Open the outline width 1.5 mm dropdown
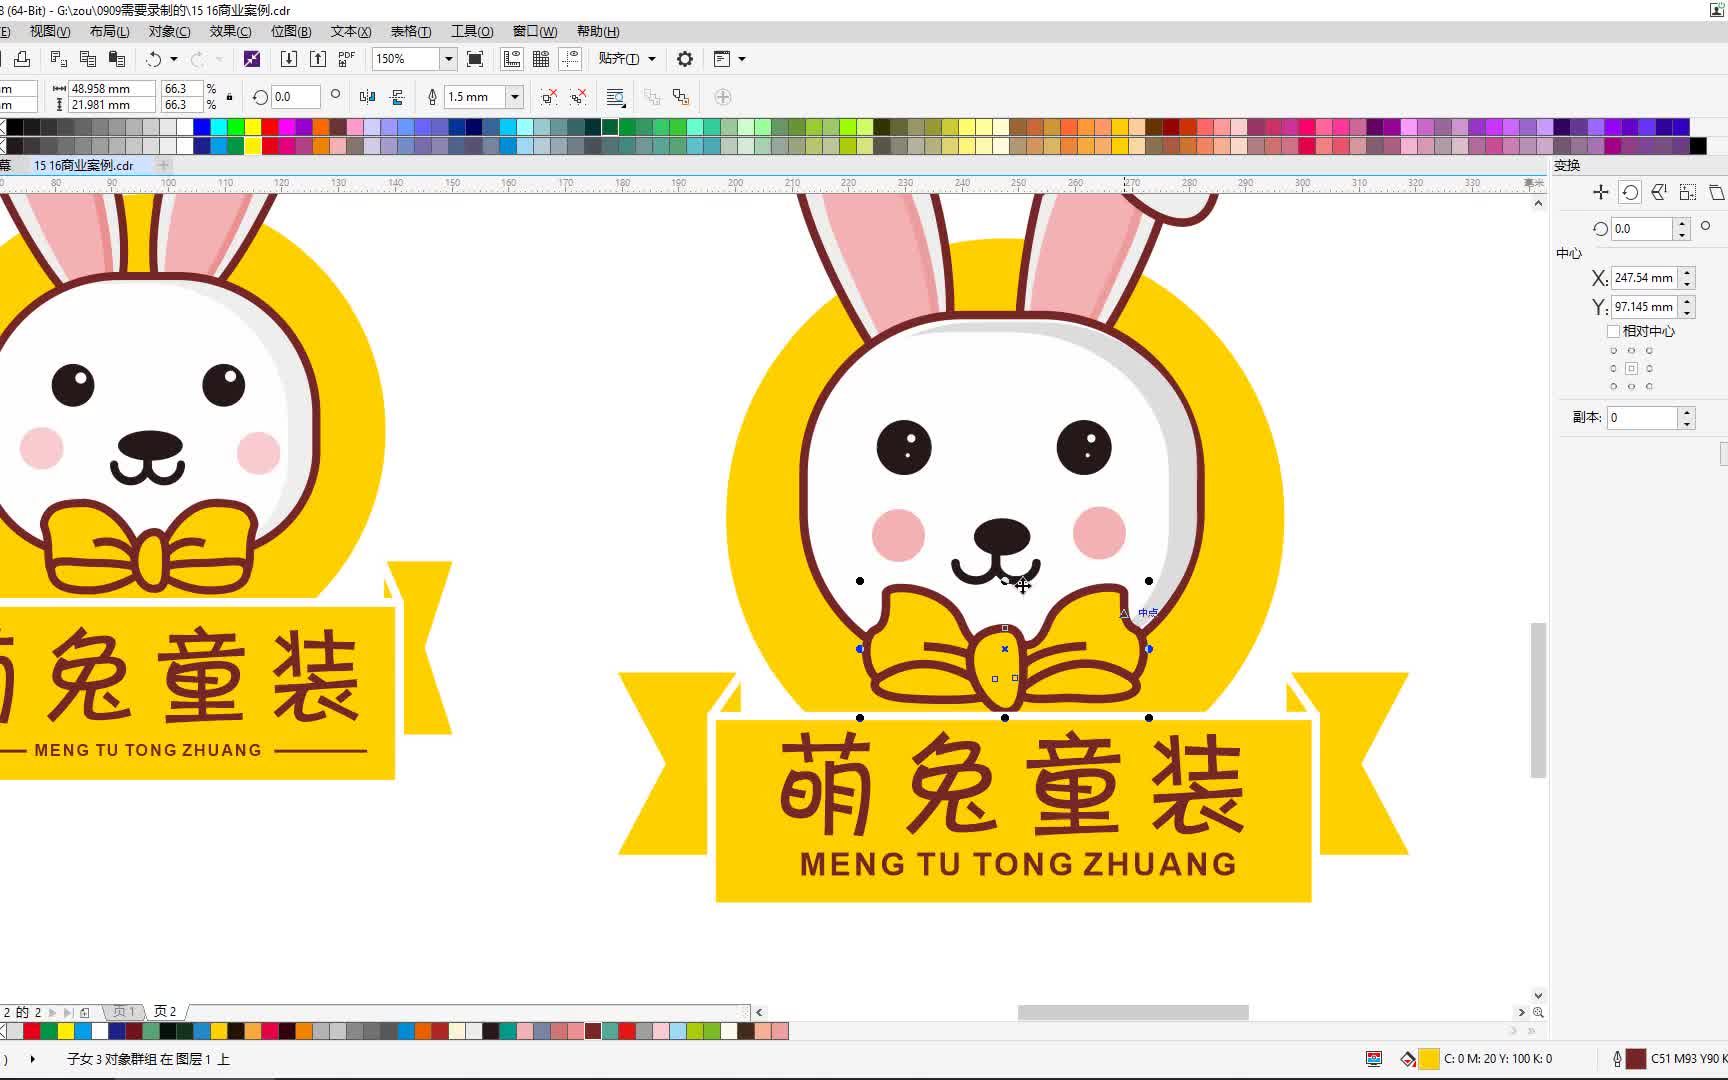Image resolution: width=1728 pixels, height=1080 pixels. (x=515, y=97)
